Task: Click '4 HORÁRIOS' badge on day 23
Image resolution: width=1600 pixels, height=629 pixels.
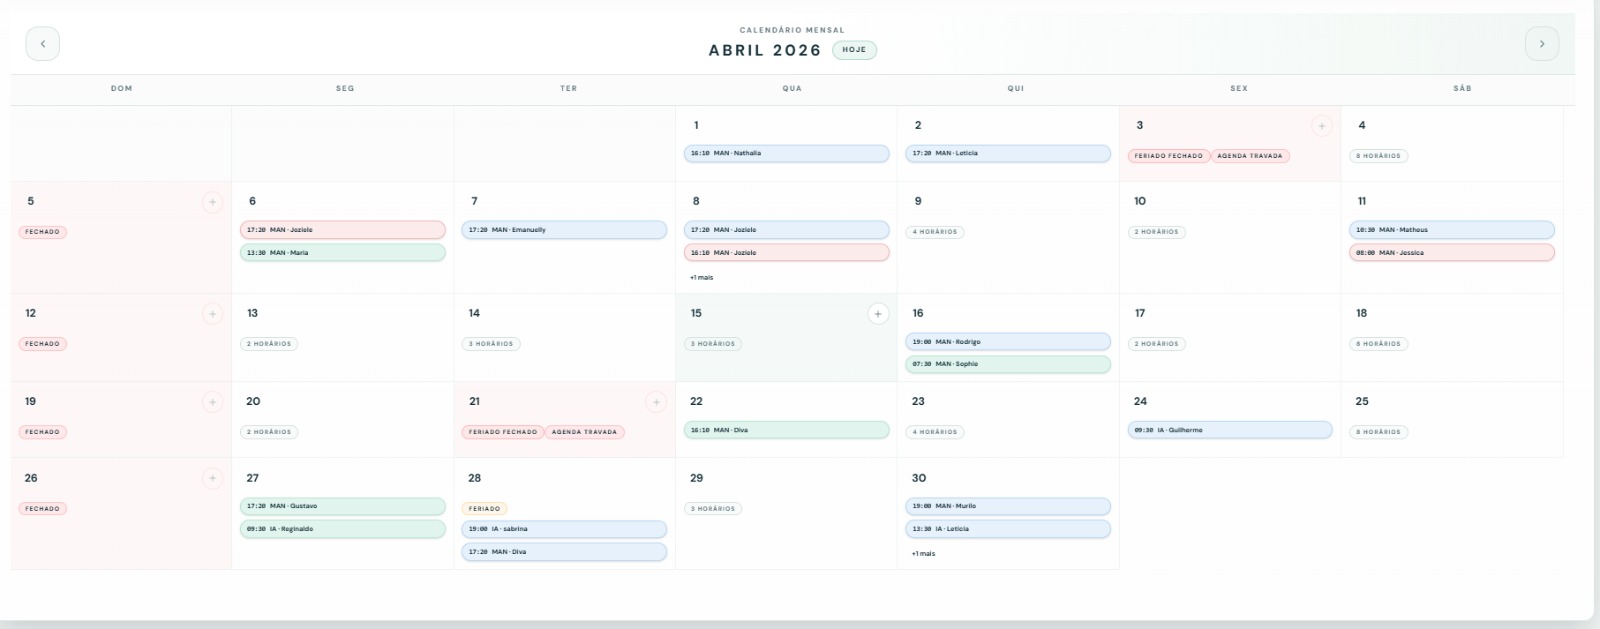Action: [935, 432]
